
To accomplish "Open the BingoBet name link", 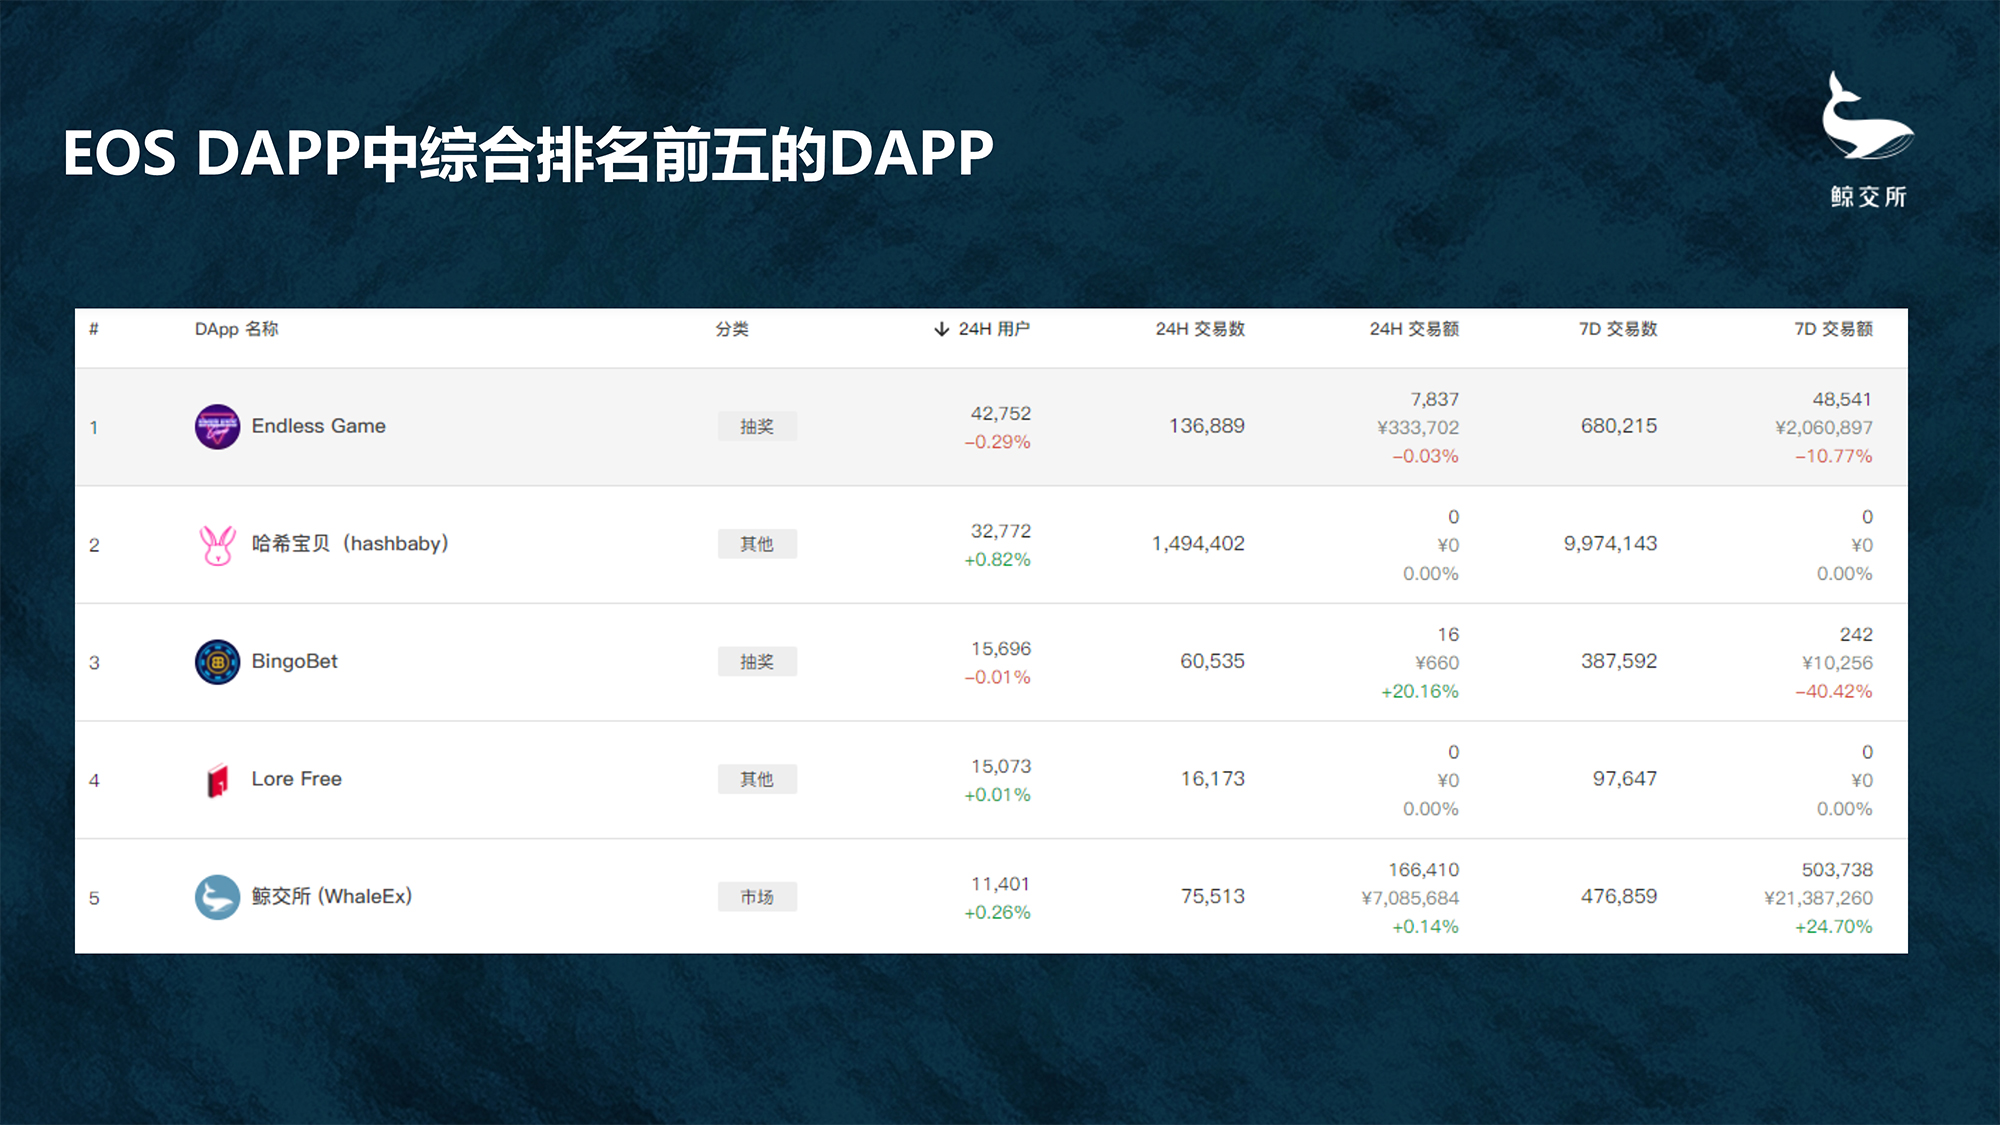I will pyautogui.click(x=294, y=661).
